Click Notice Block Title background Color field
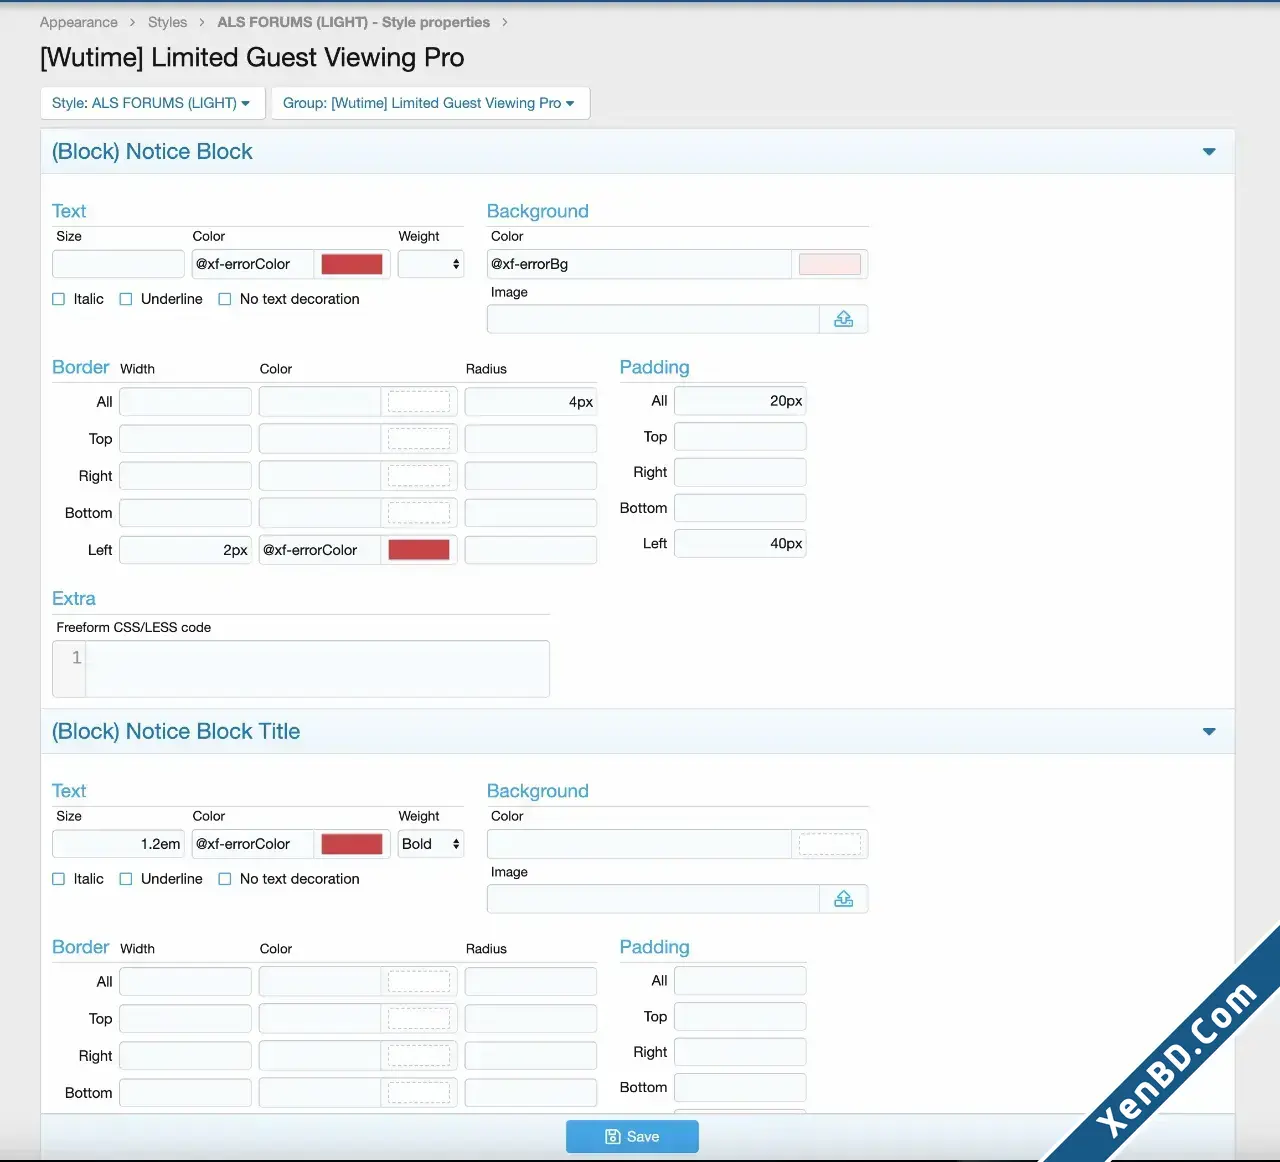Viewport: 1280px width, 1162px height. pyautogui.click(x=639, y=844)
